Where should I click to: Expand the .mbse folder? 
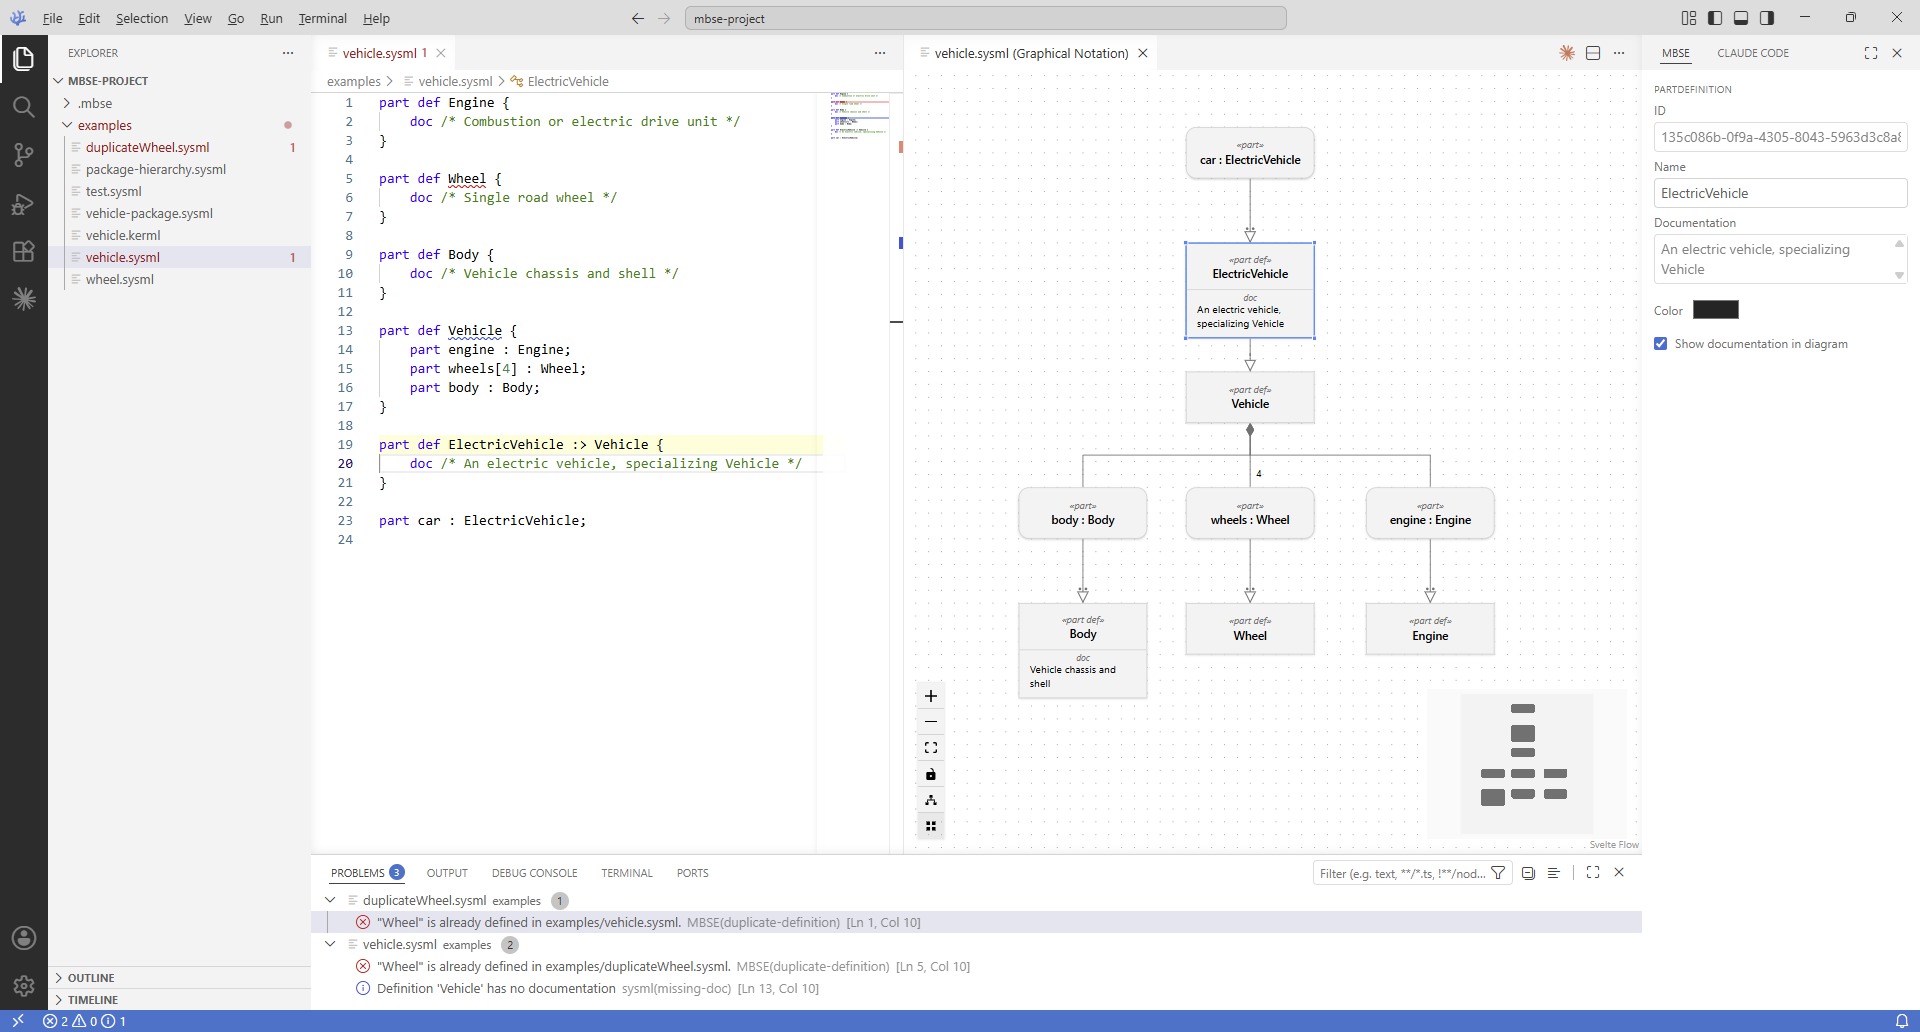[67, 103]
